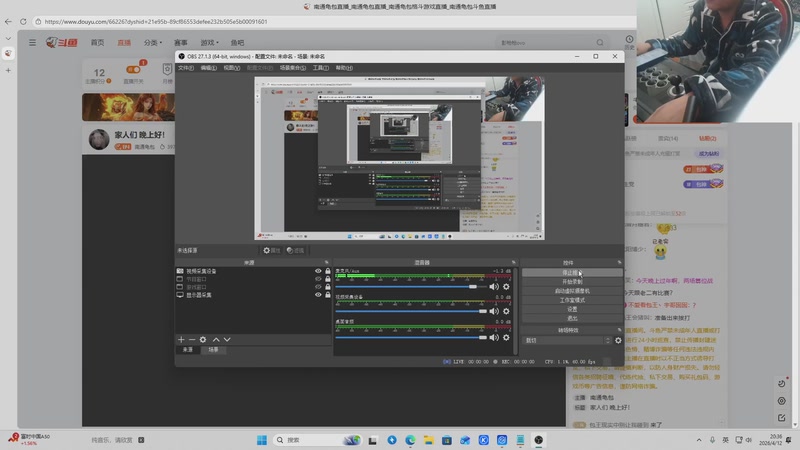Expand the 游戏 dropdown in Douyu

click(209, 42)
